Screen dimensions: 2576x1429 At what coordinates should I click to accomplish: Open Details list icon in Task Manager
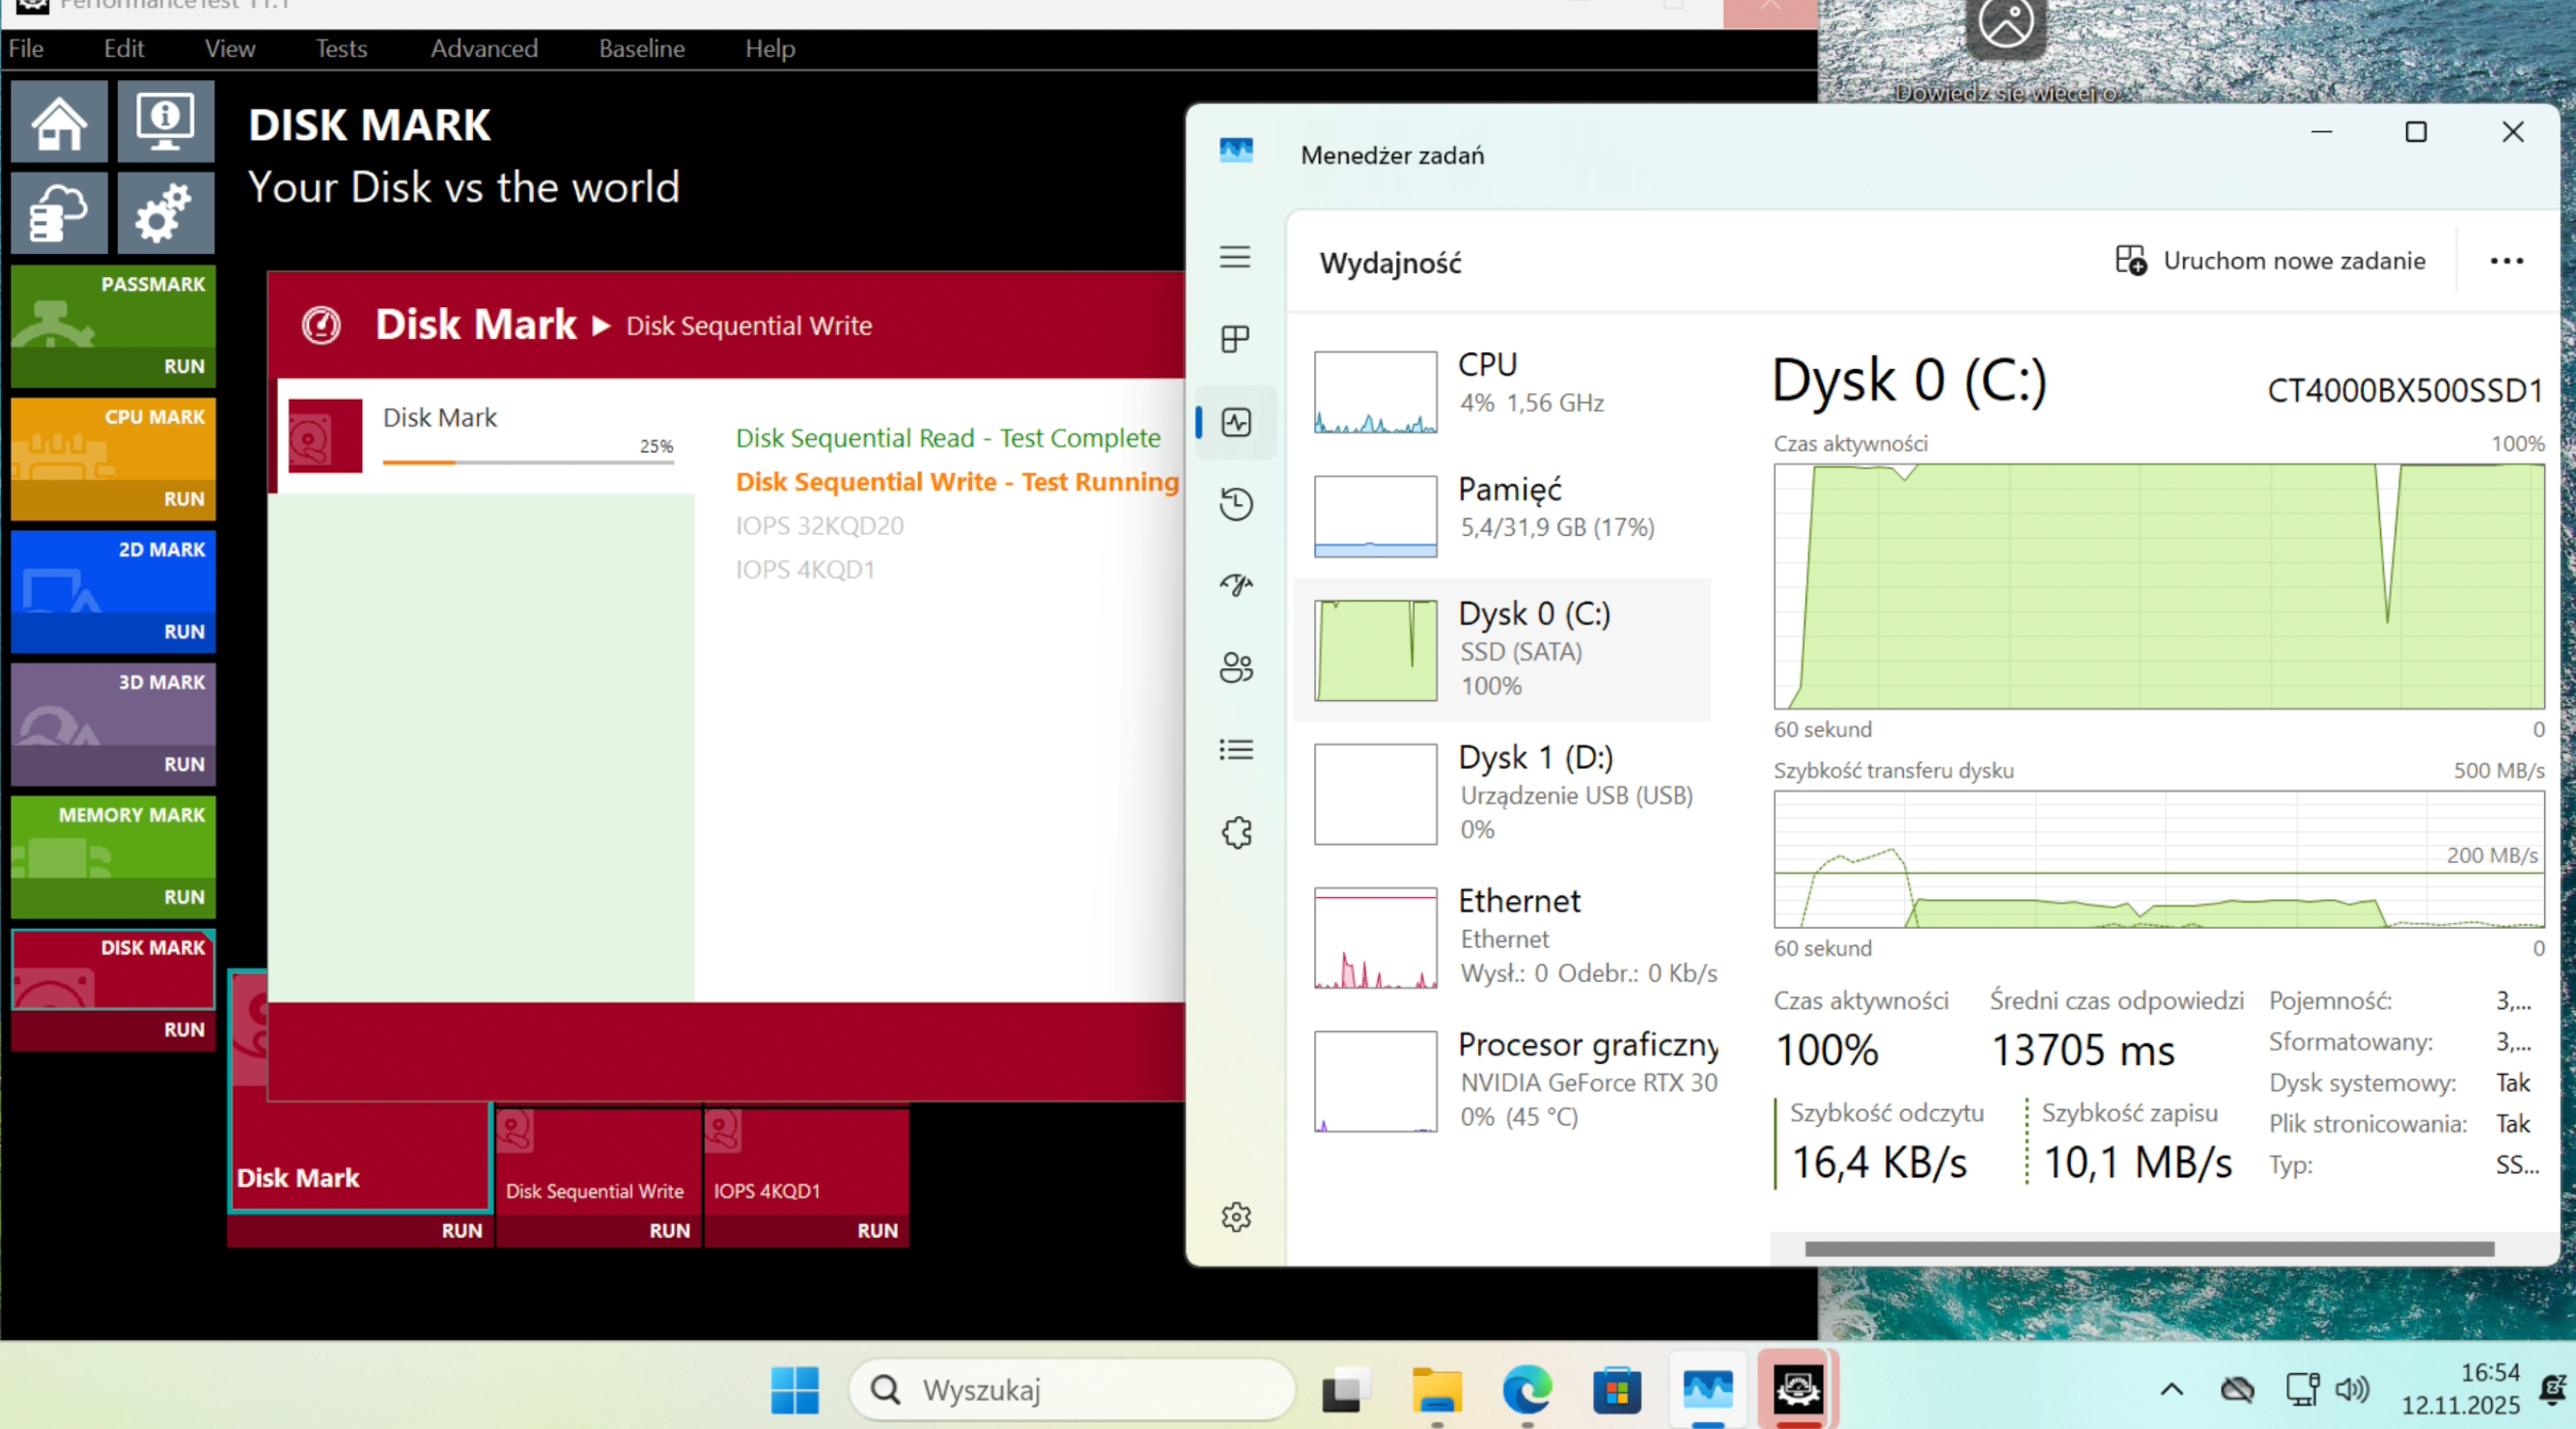pos(1236,750)
